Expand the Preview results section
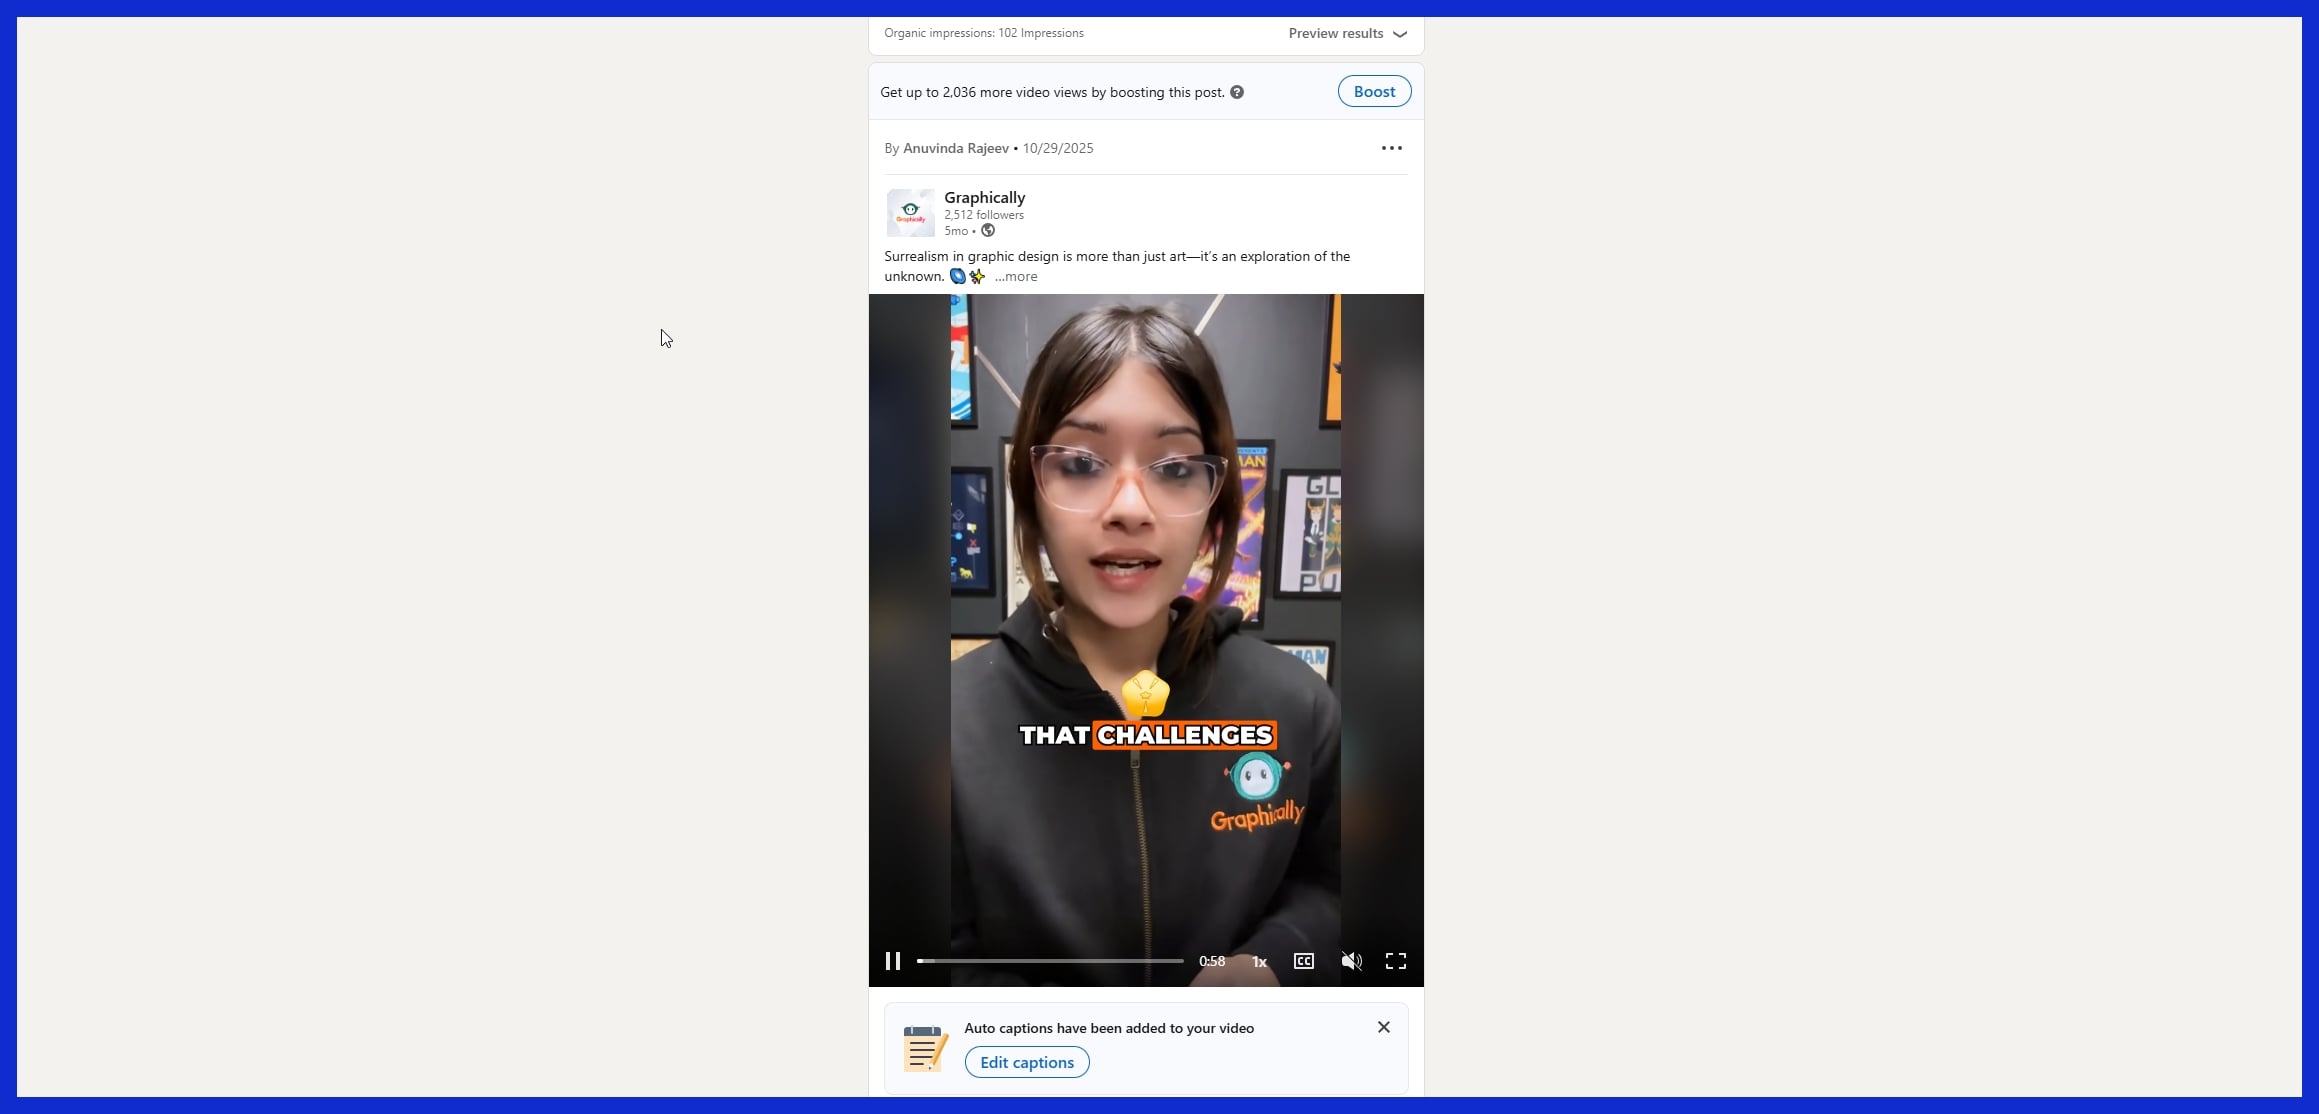 pos(1346,33)
